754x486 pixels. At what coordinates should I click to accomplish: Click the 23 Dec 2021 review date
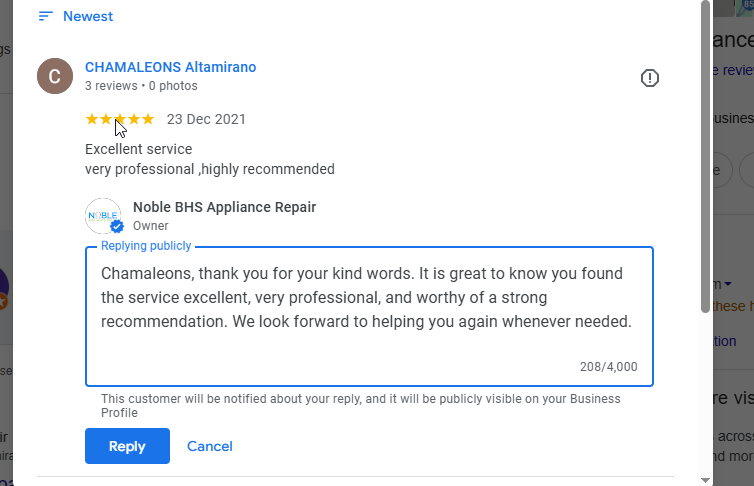pos(206,119)
